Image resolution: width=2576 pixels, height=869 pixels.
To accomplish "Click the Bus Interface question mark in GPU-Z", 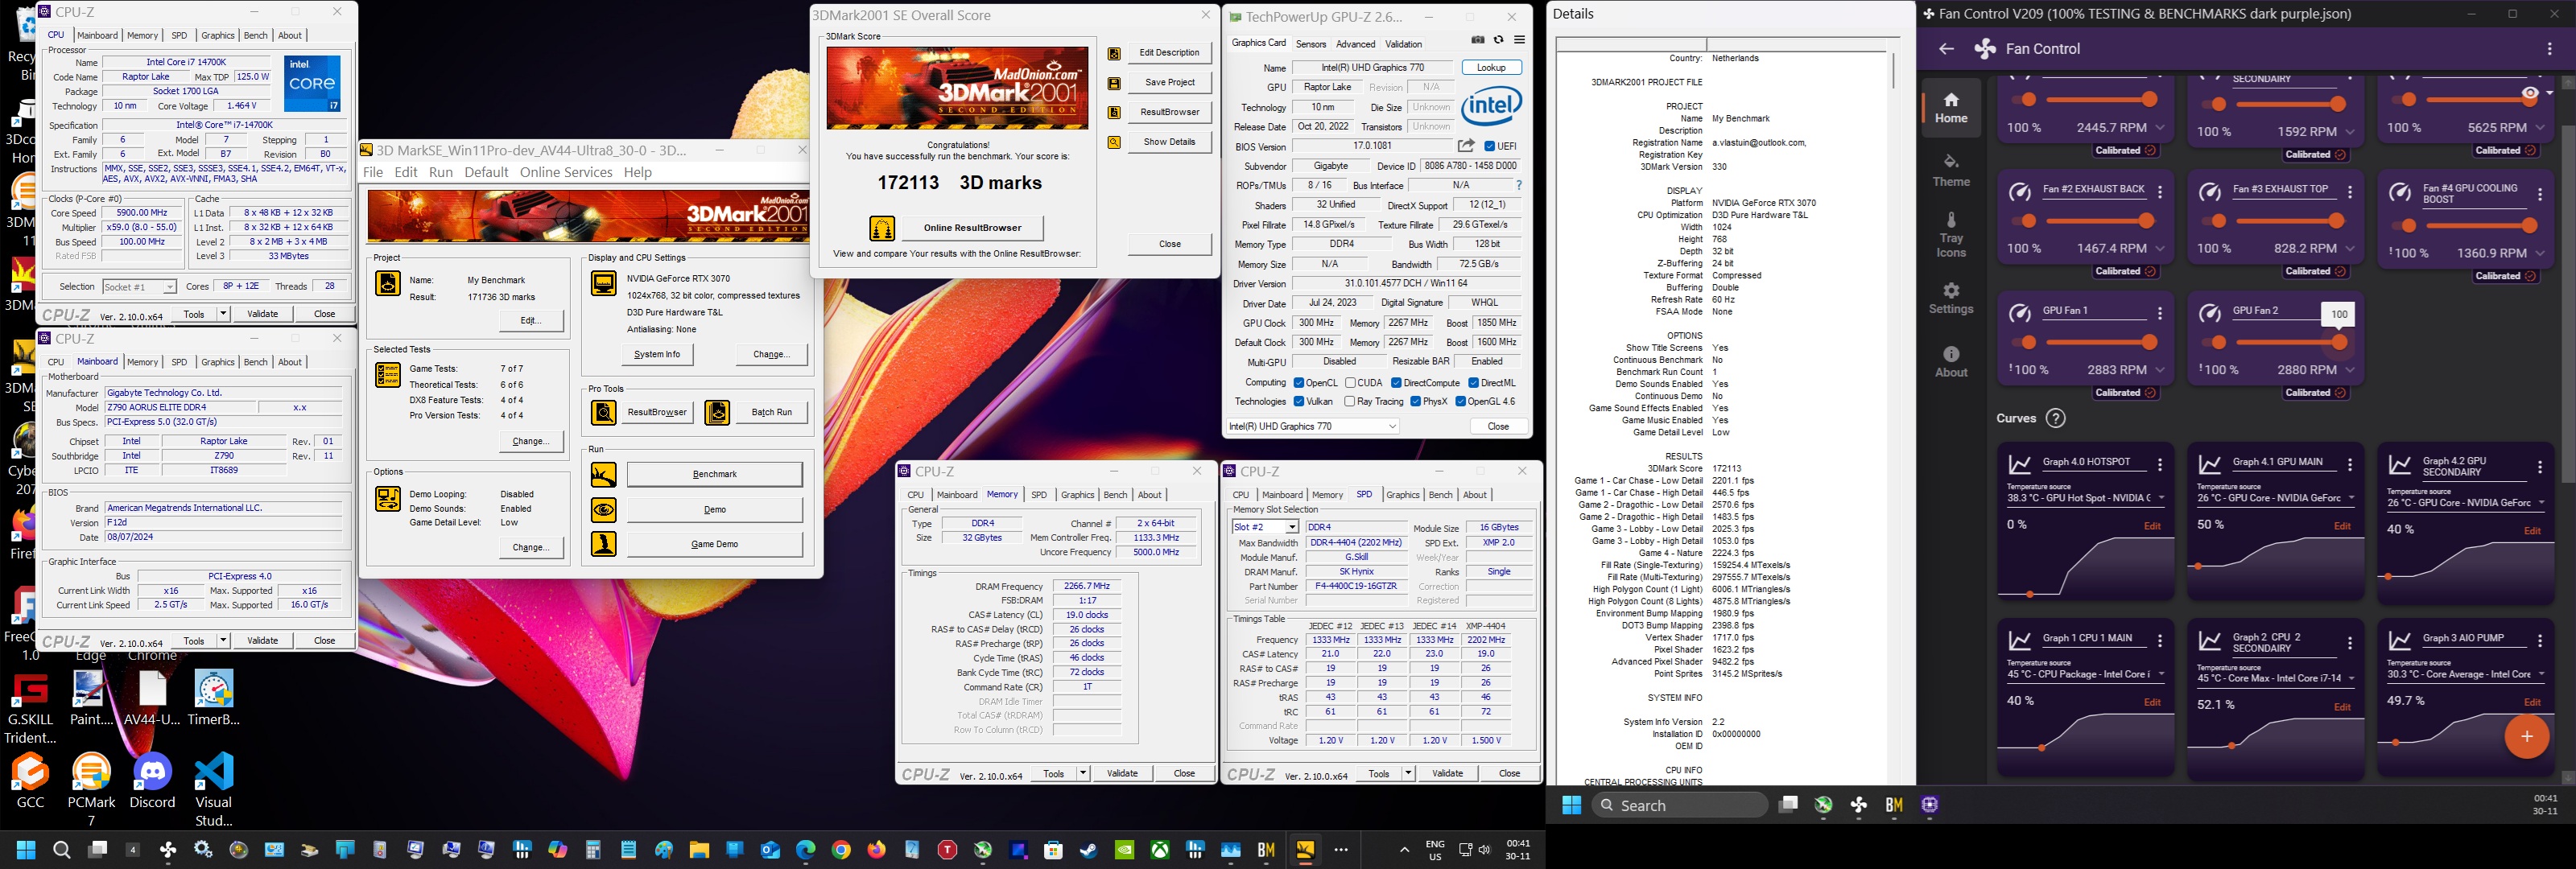I will click(1519, 185).
